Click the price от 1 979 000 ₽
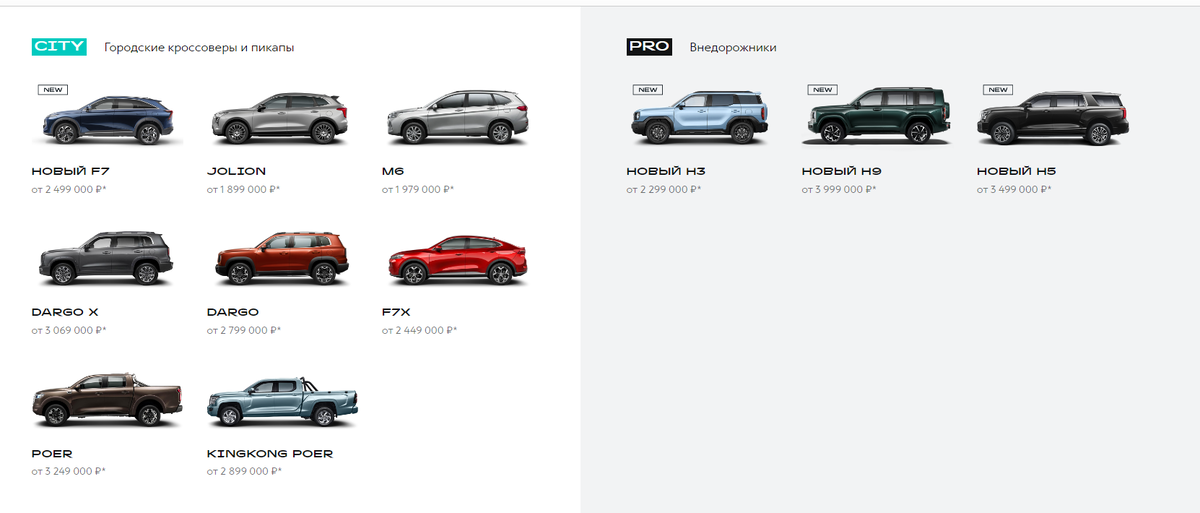Image resolution: width=1200 pixels, height=513 pixels. point(418,189)
